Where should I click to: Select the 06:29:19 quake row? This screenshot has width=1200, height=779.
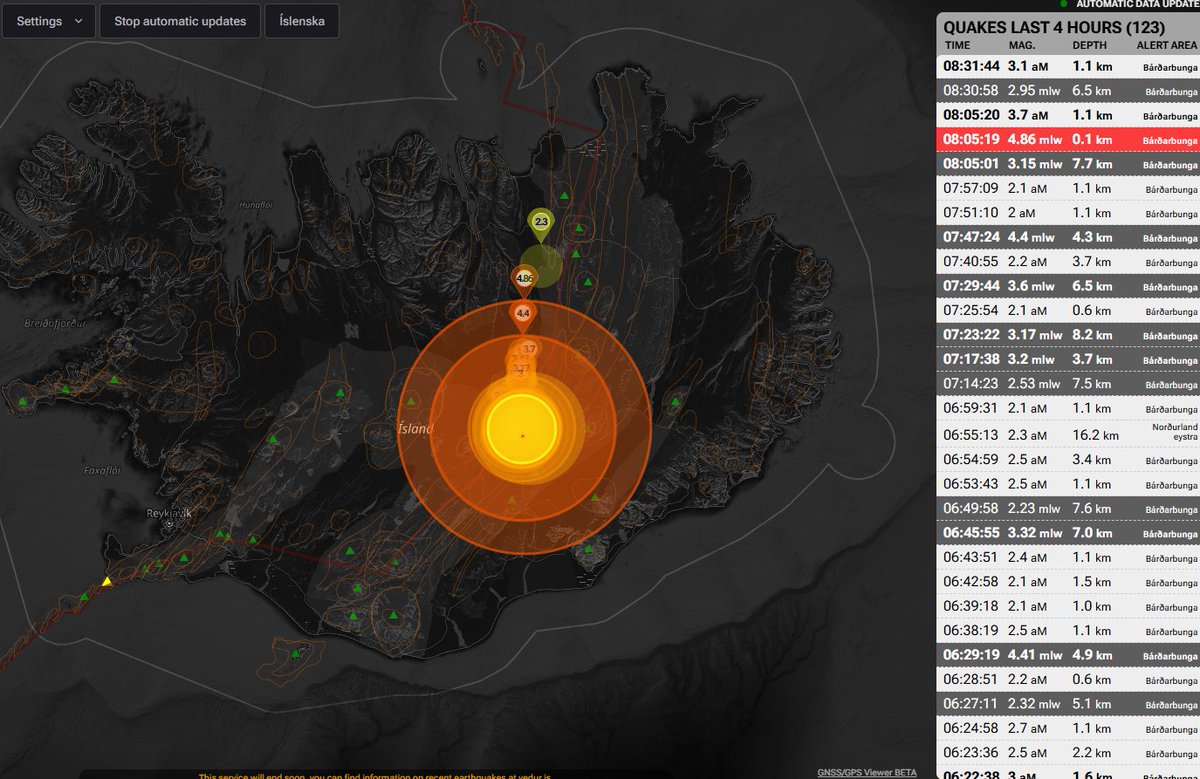(1067, 655)
